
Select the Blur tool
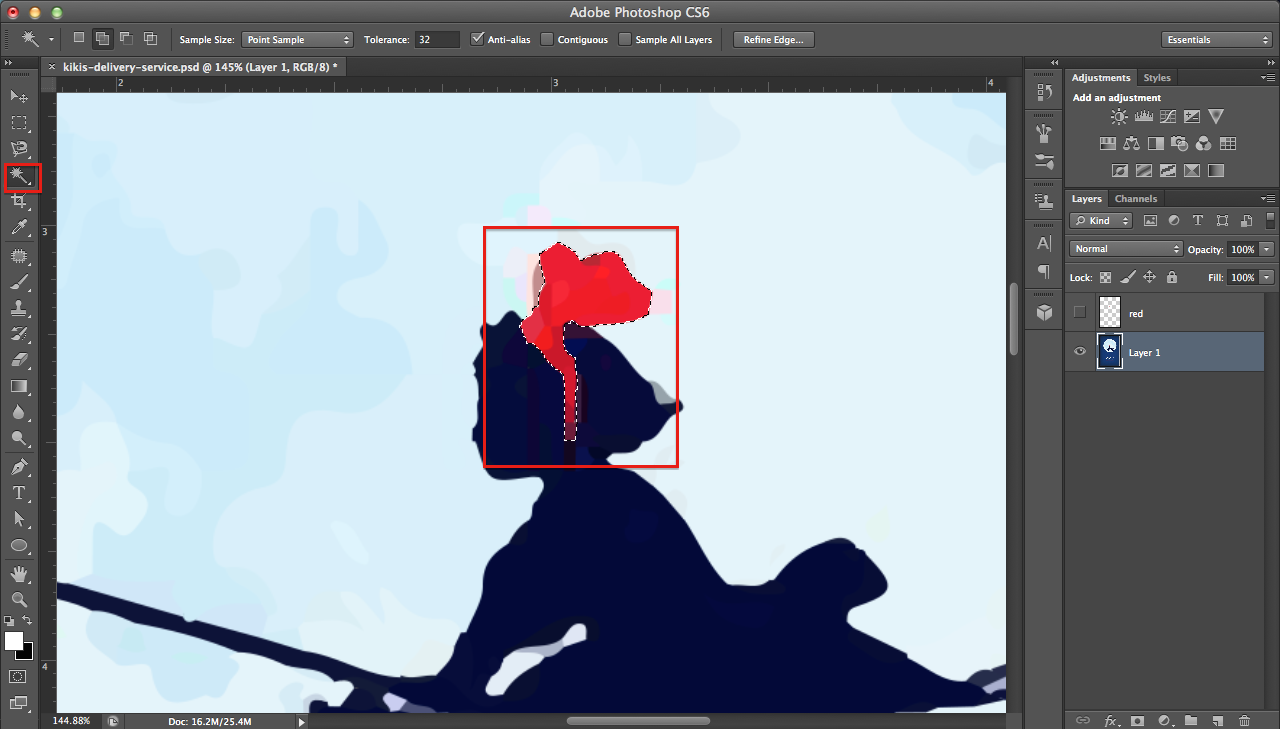[x=19, y=412]
